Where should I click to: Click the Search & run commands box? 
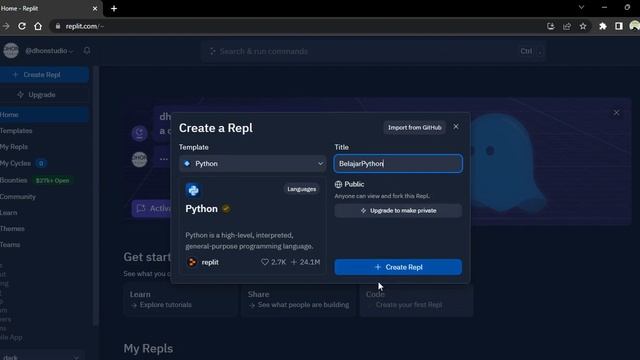coord(373,51)
